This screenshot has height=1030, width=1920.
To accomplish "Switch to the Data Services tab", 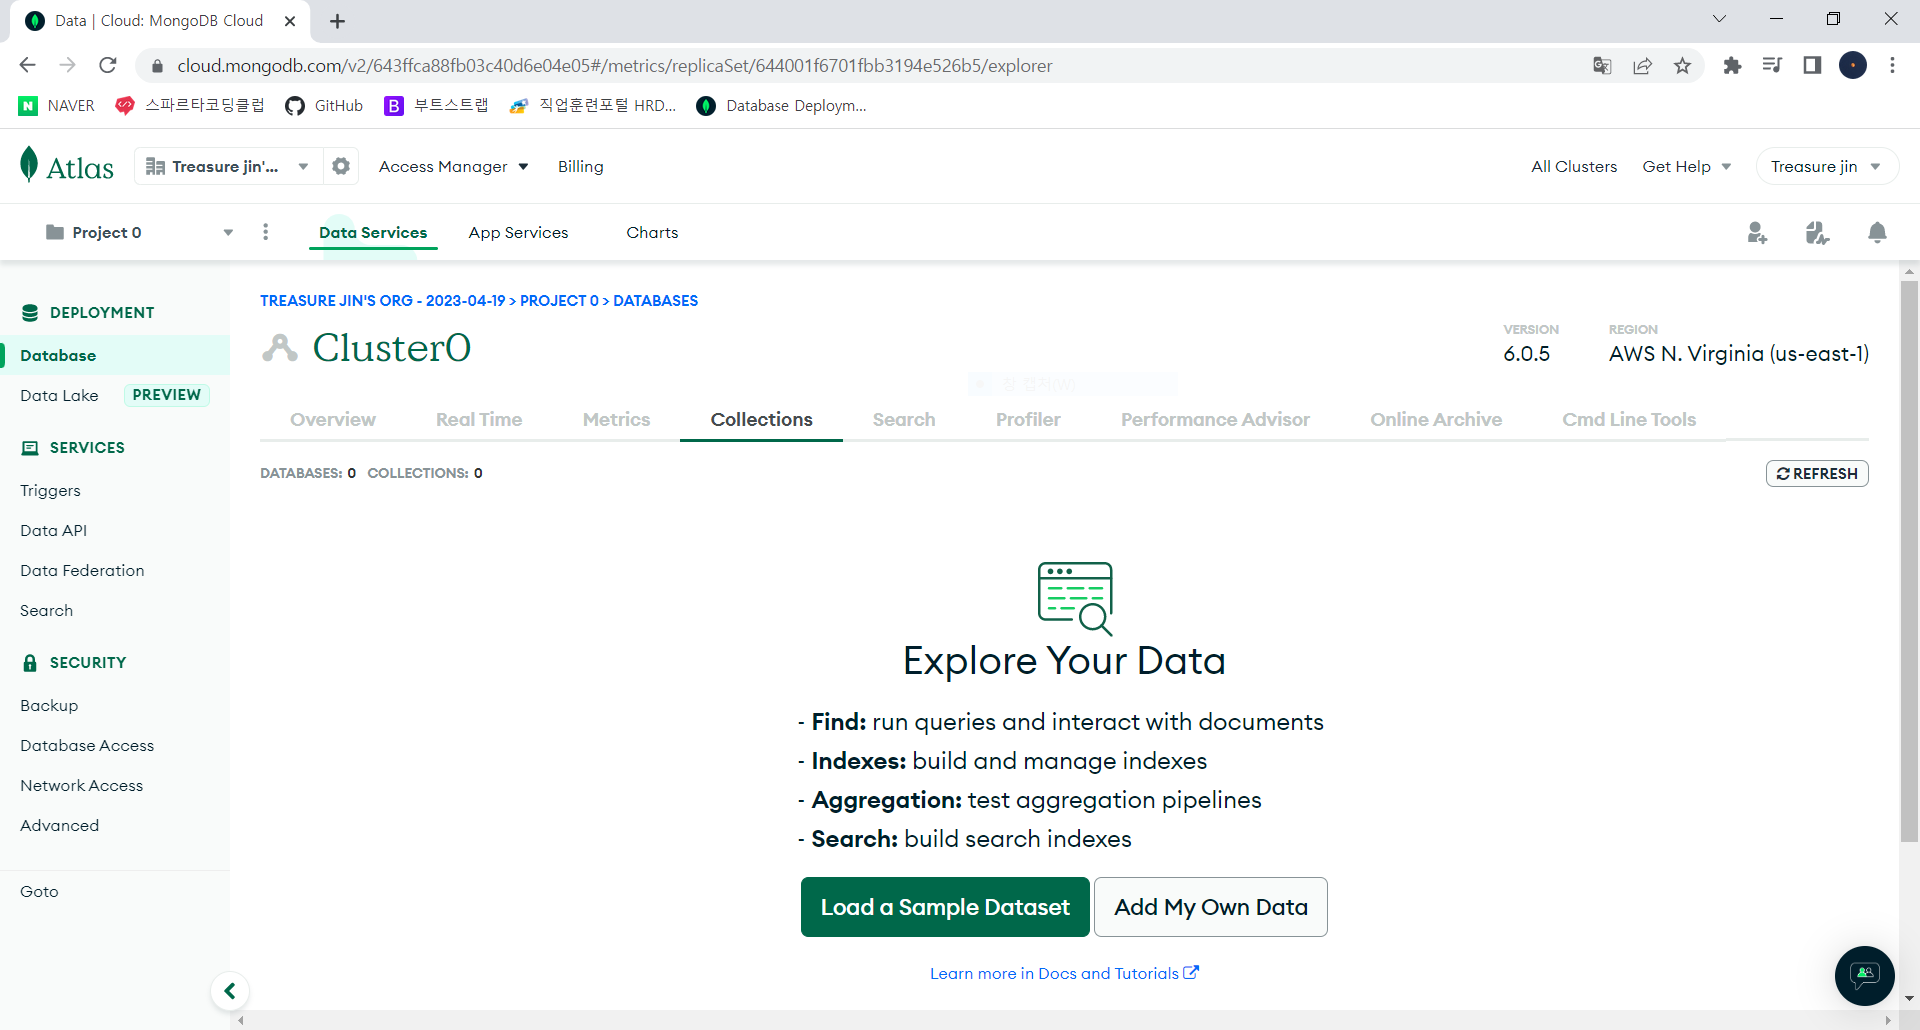I will click(373, 233).
